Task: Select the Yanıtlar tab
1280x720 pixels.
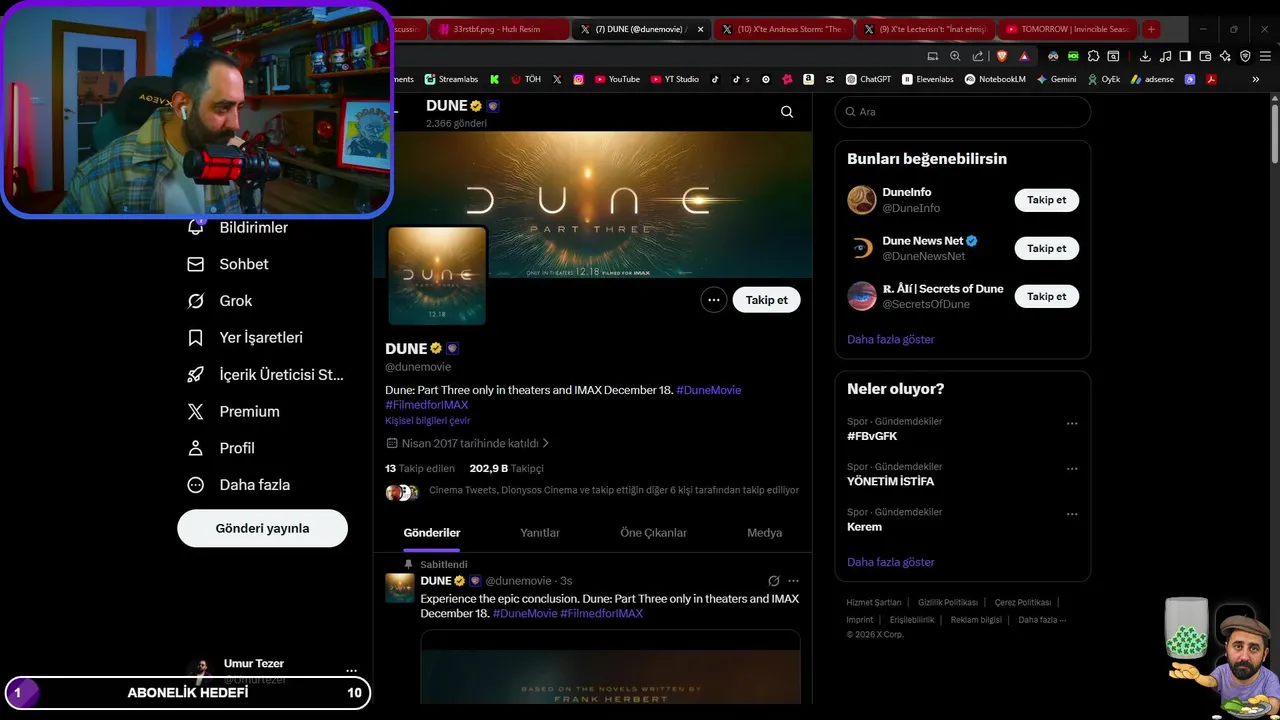Action: coord(540,533)
